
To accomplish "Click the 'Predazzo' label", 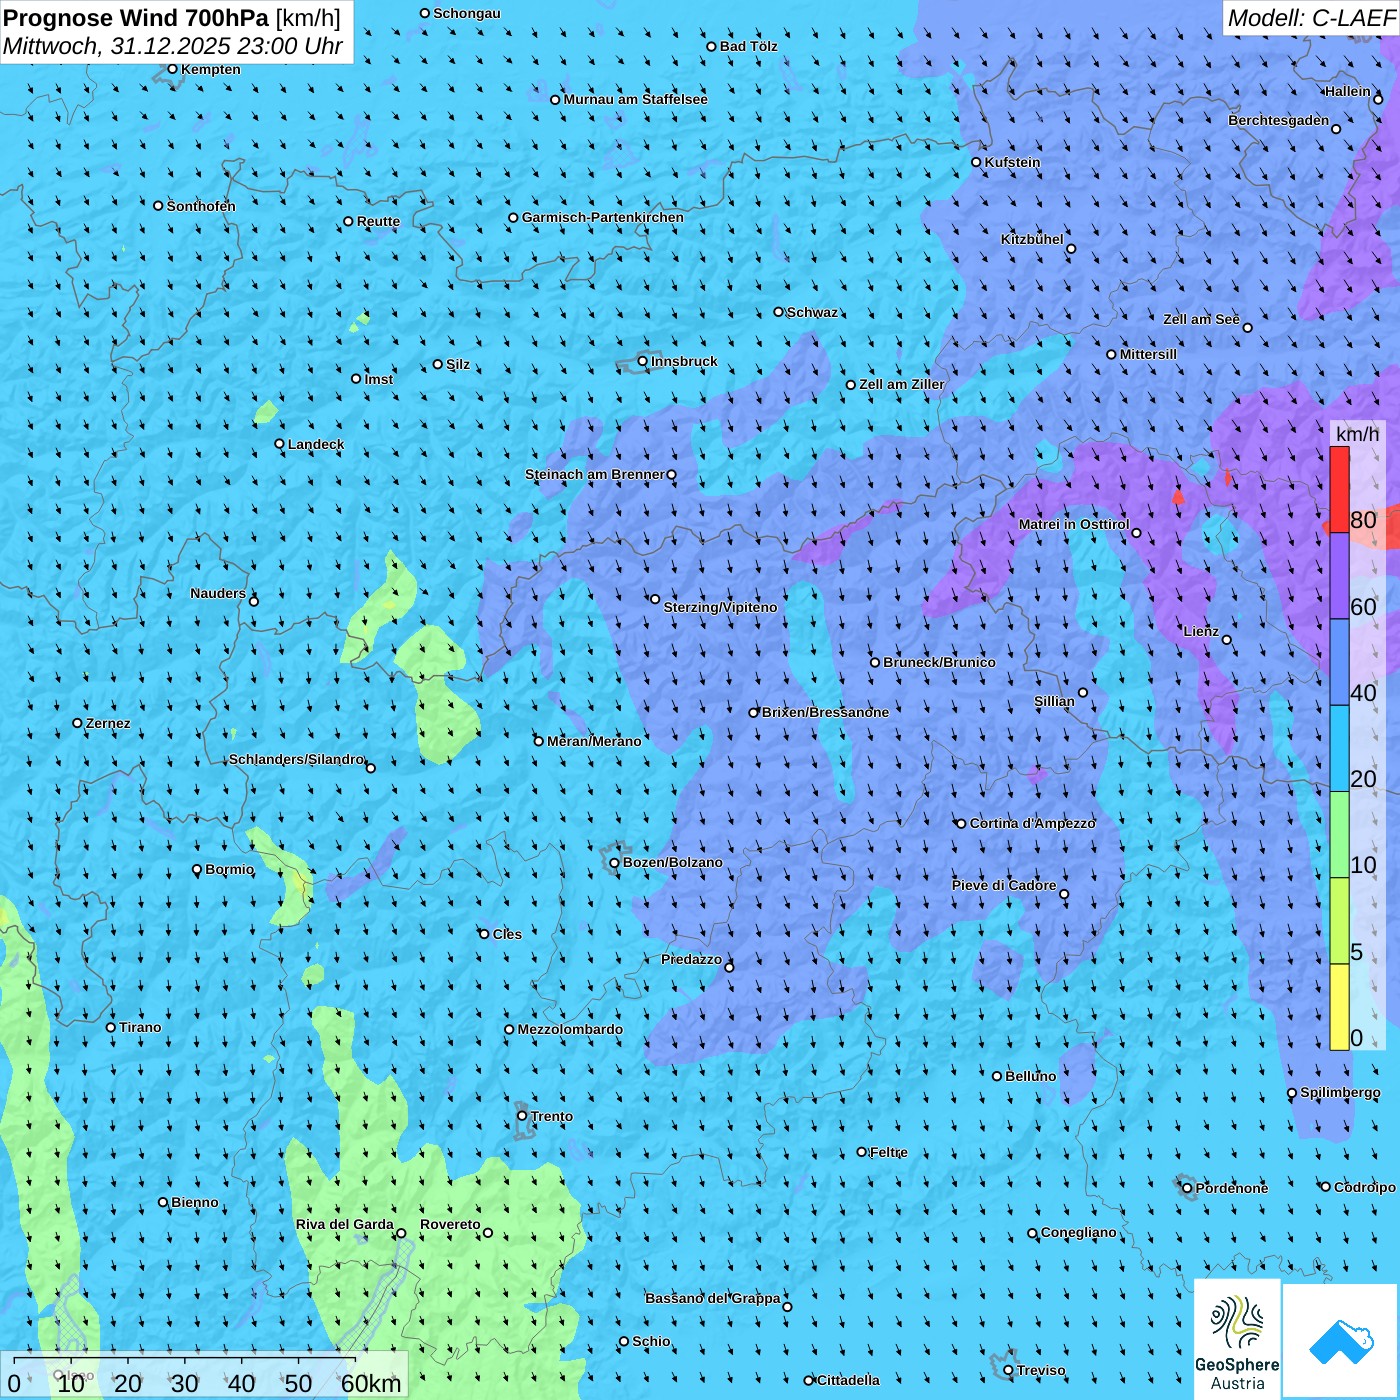I will (x=691, y=959).
